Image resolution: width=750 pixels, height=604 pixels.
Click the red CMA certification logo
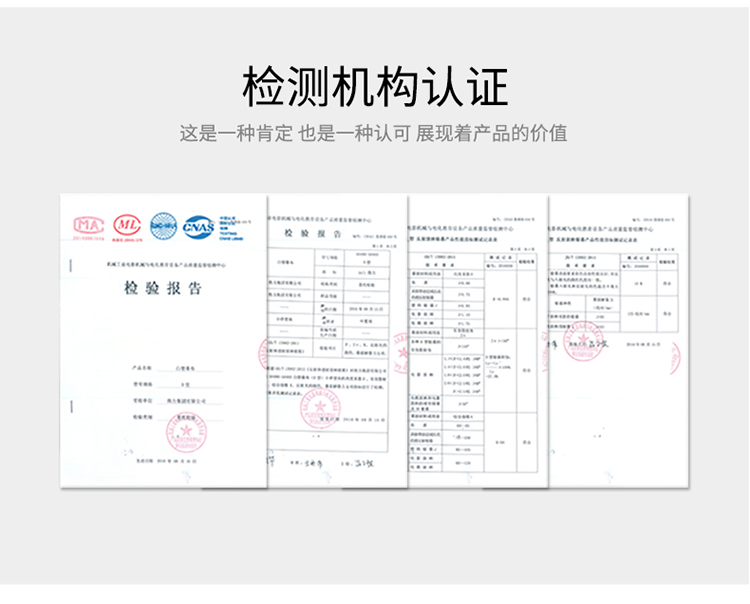(x=90, y=226)
